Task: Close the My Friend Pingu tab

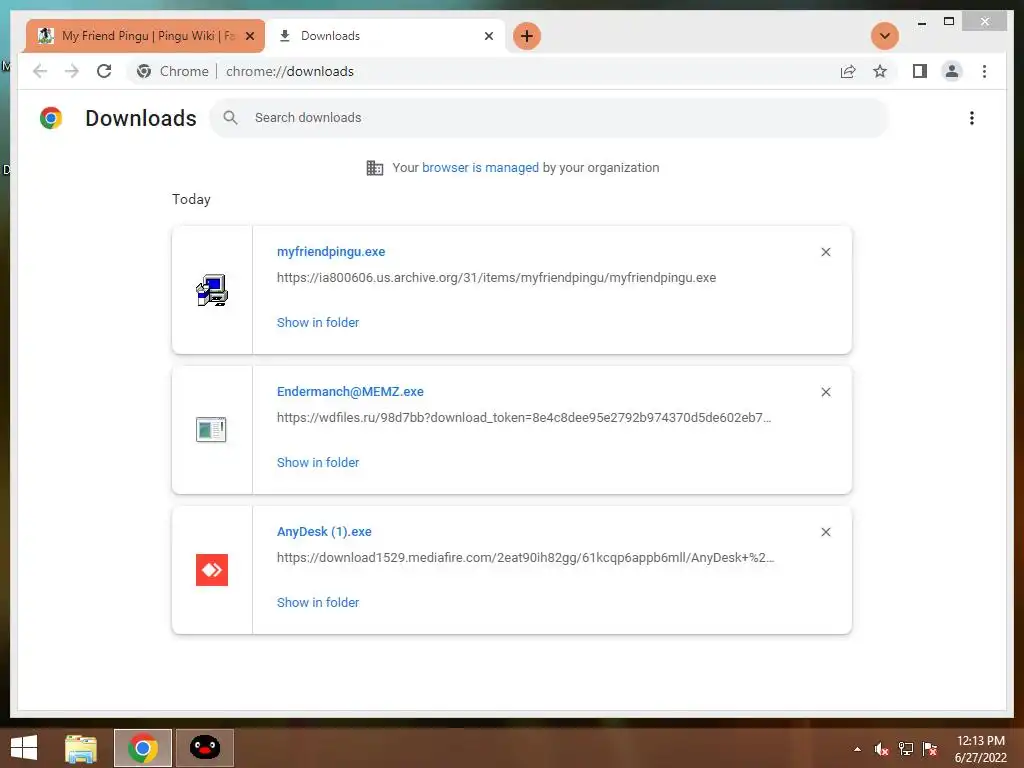Action: pos(249,37)
